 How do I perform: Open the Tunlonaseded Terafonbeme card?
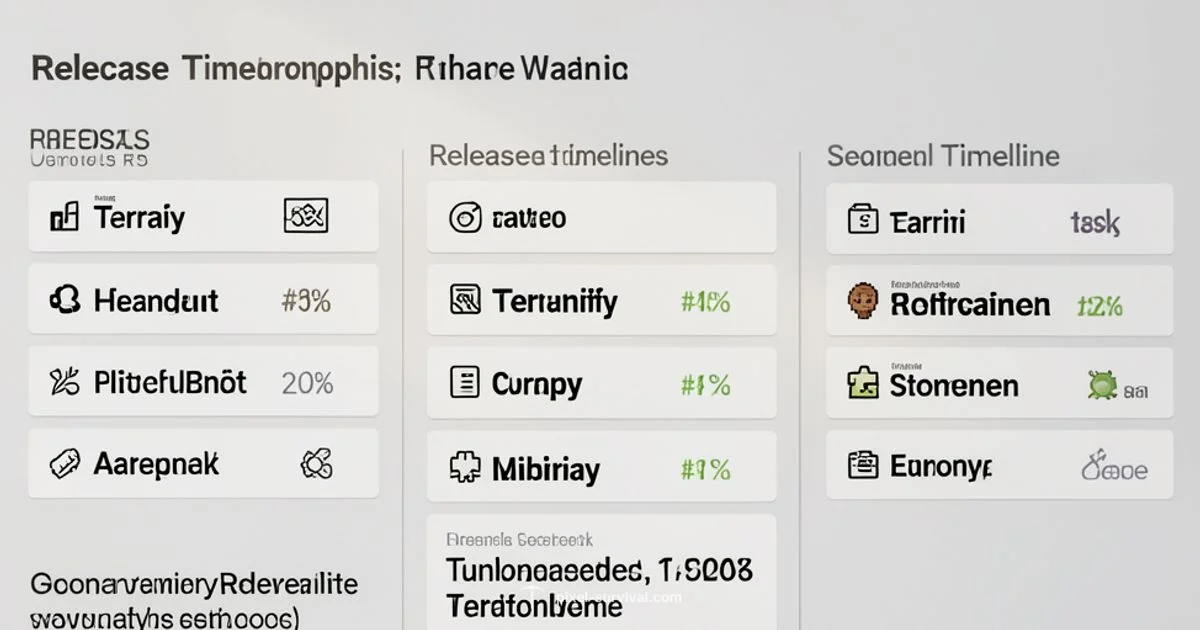coord(600,575)
